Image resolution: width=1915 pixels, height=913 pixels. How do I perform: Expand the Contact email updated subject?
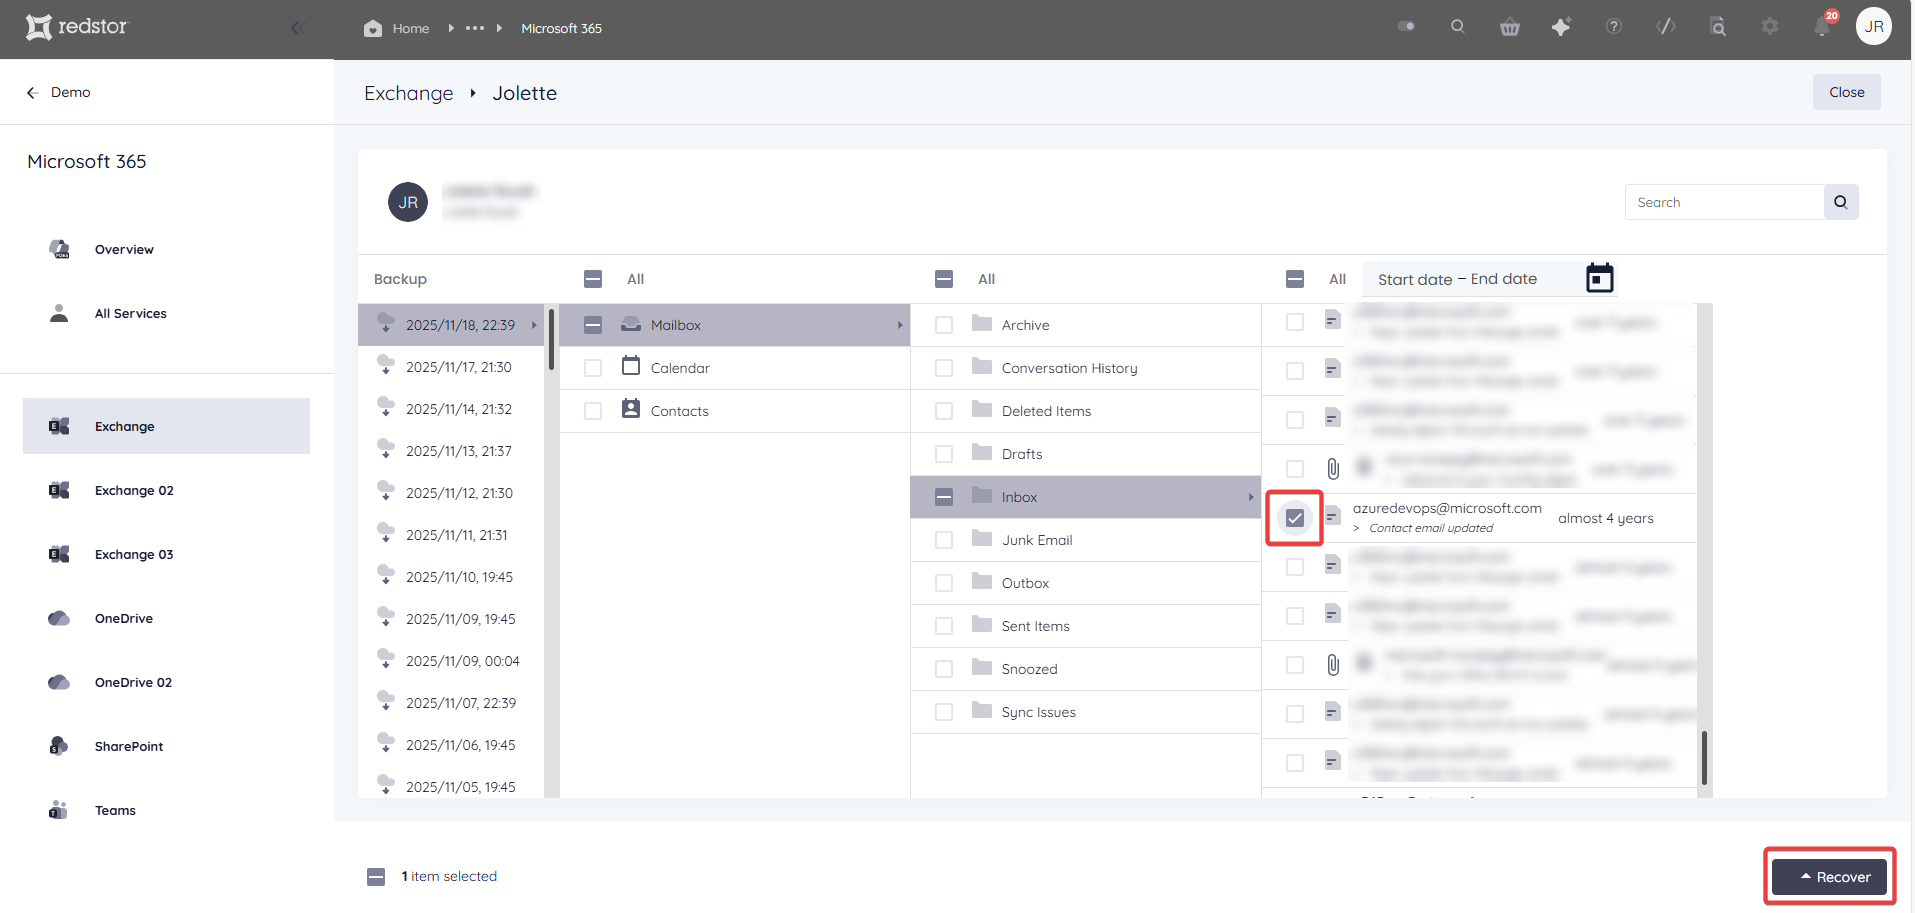(x=1357, y=528)
